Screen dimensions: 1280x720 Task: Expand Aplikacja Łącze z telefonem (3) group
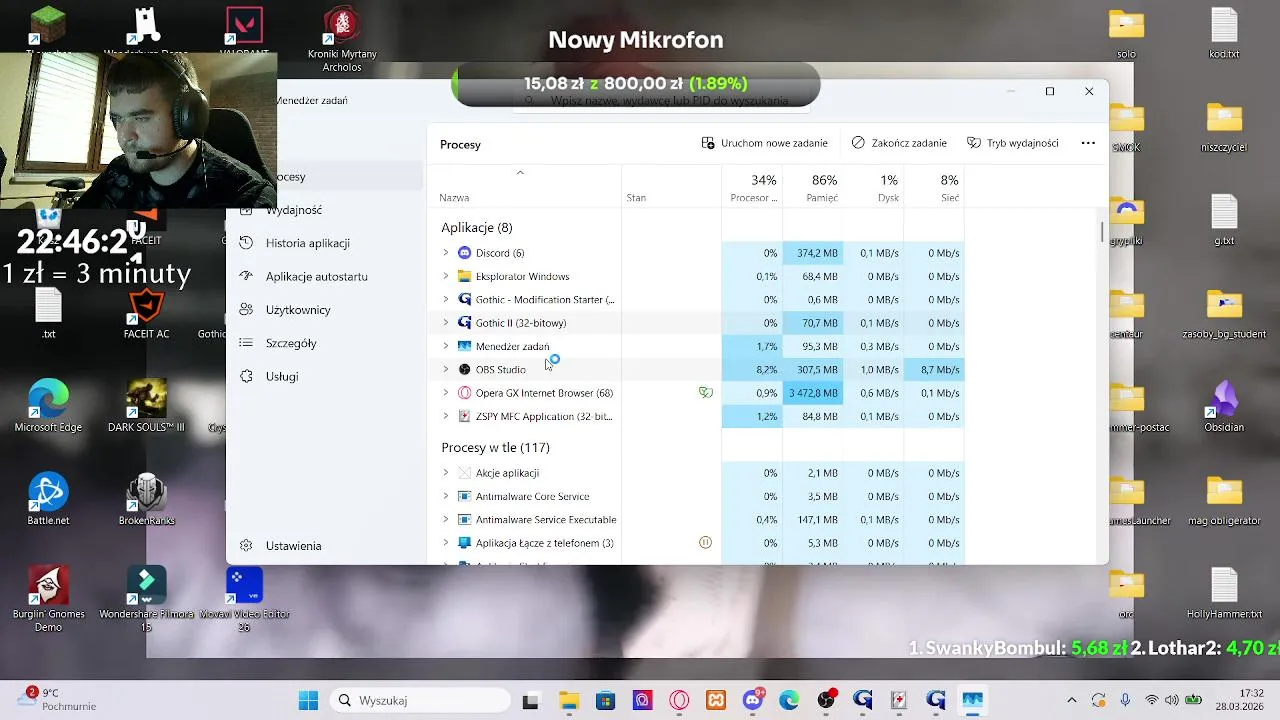tap(446, 543)
